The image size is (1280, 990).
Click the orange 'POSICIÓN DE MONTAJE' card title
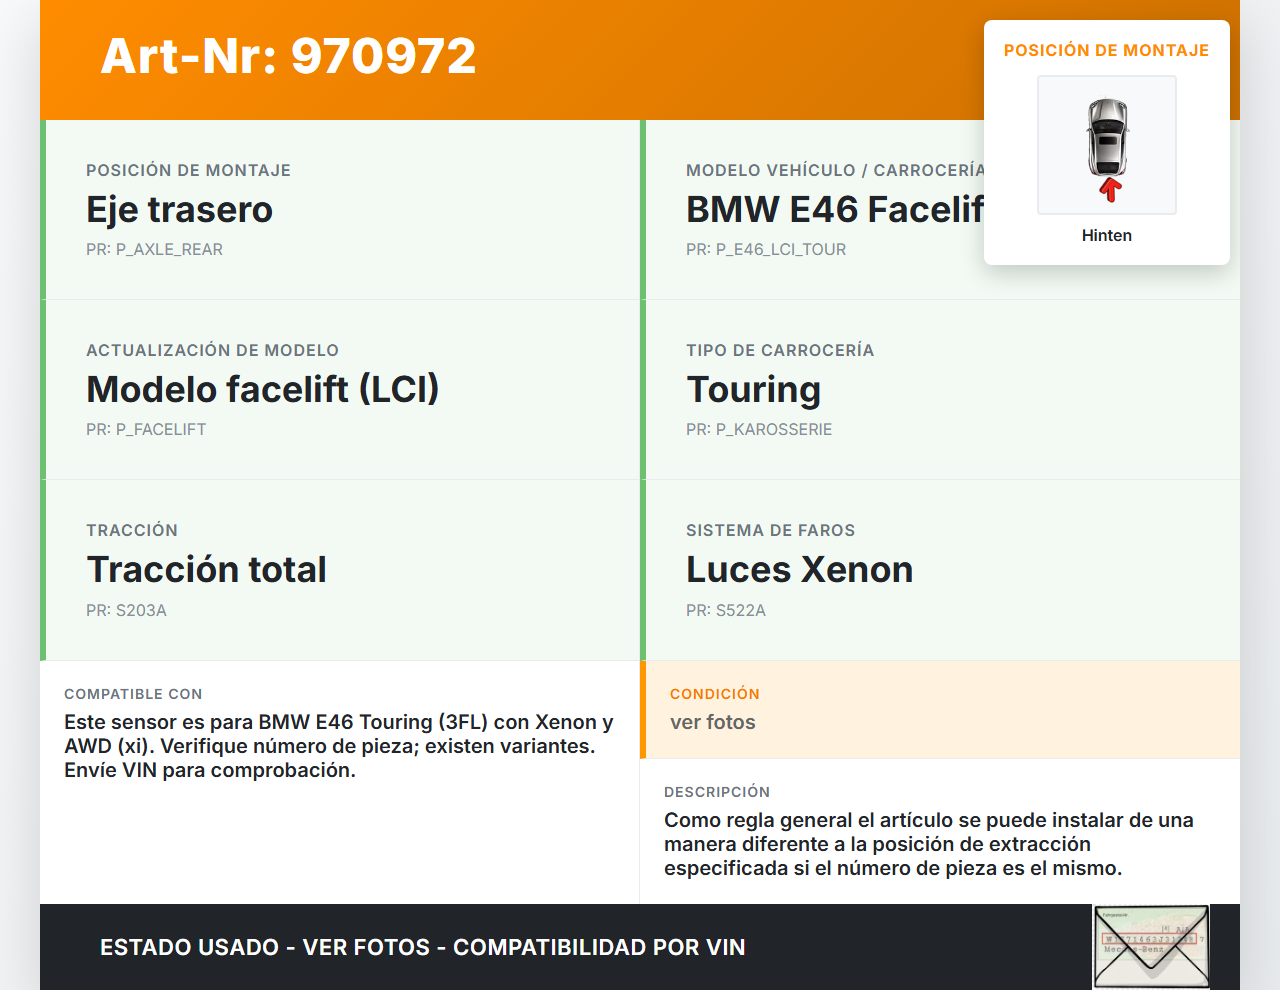pos(1107,50)
